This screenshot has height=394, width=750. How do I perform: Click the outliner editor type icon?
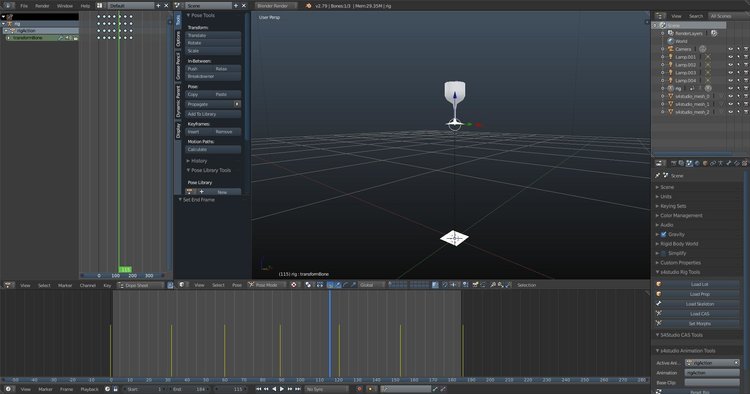pyautogui.click(x=660, y=16)
